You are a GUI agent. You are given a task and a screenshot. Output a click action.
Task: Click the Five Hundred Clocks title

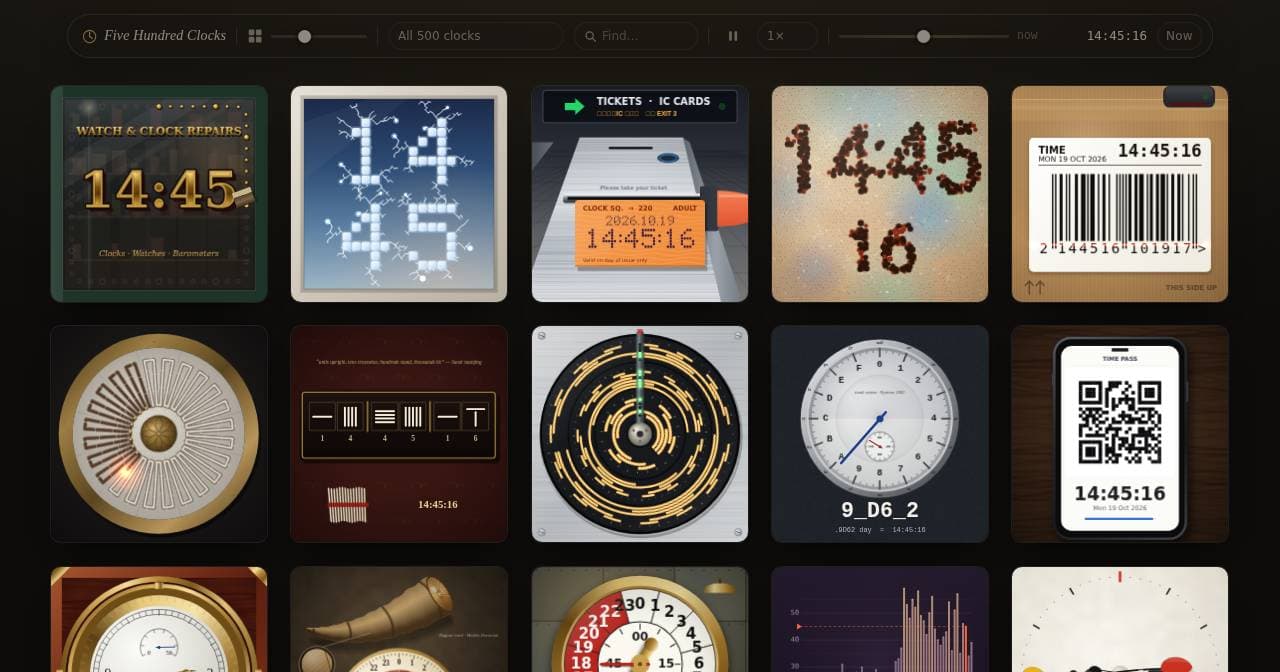point(165,36)
